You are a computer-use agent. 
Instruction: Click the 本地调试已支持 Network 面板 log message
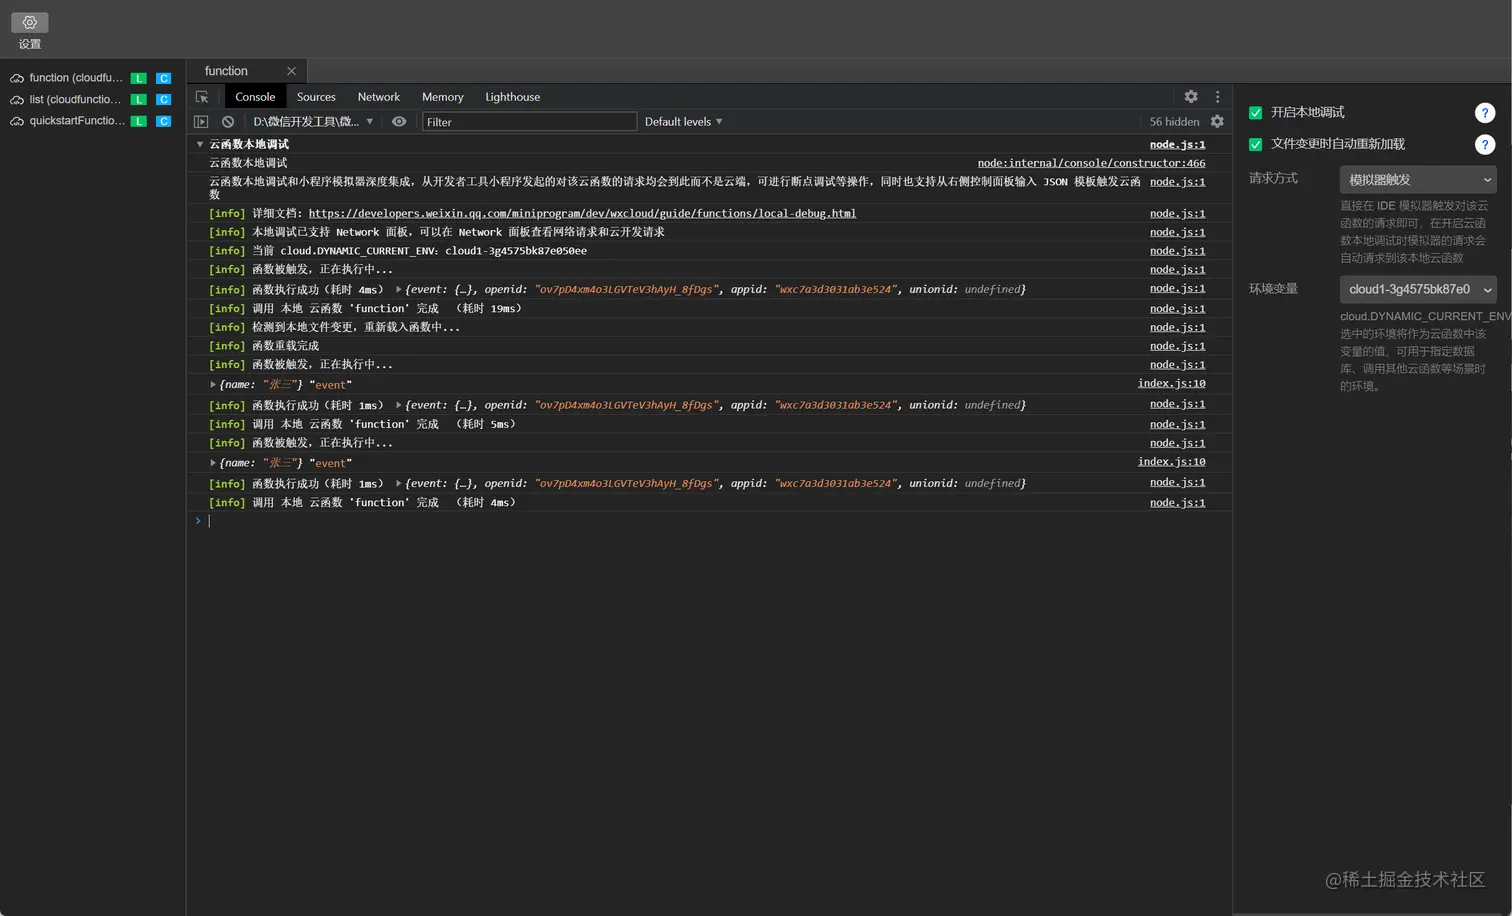pos(458,232)
